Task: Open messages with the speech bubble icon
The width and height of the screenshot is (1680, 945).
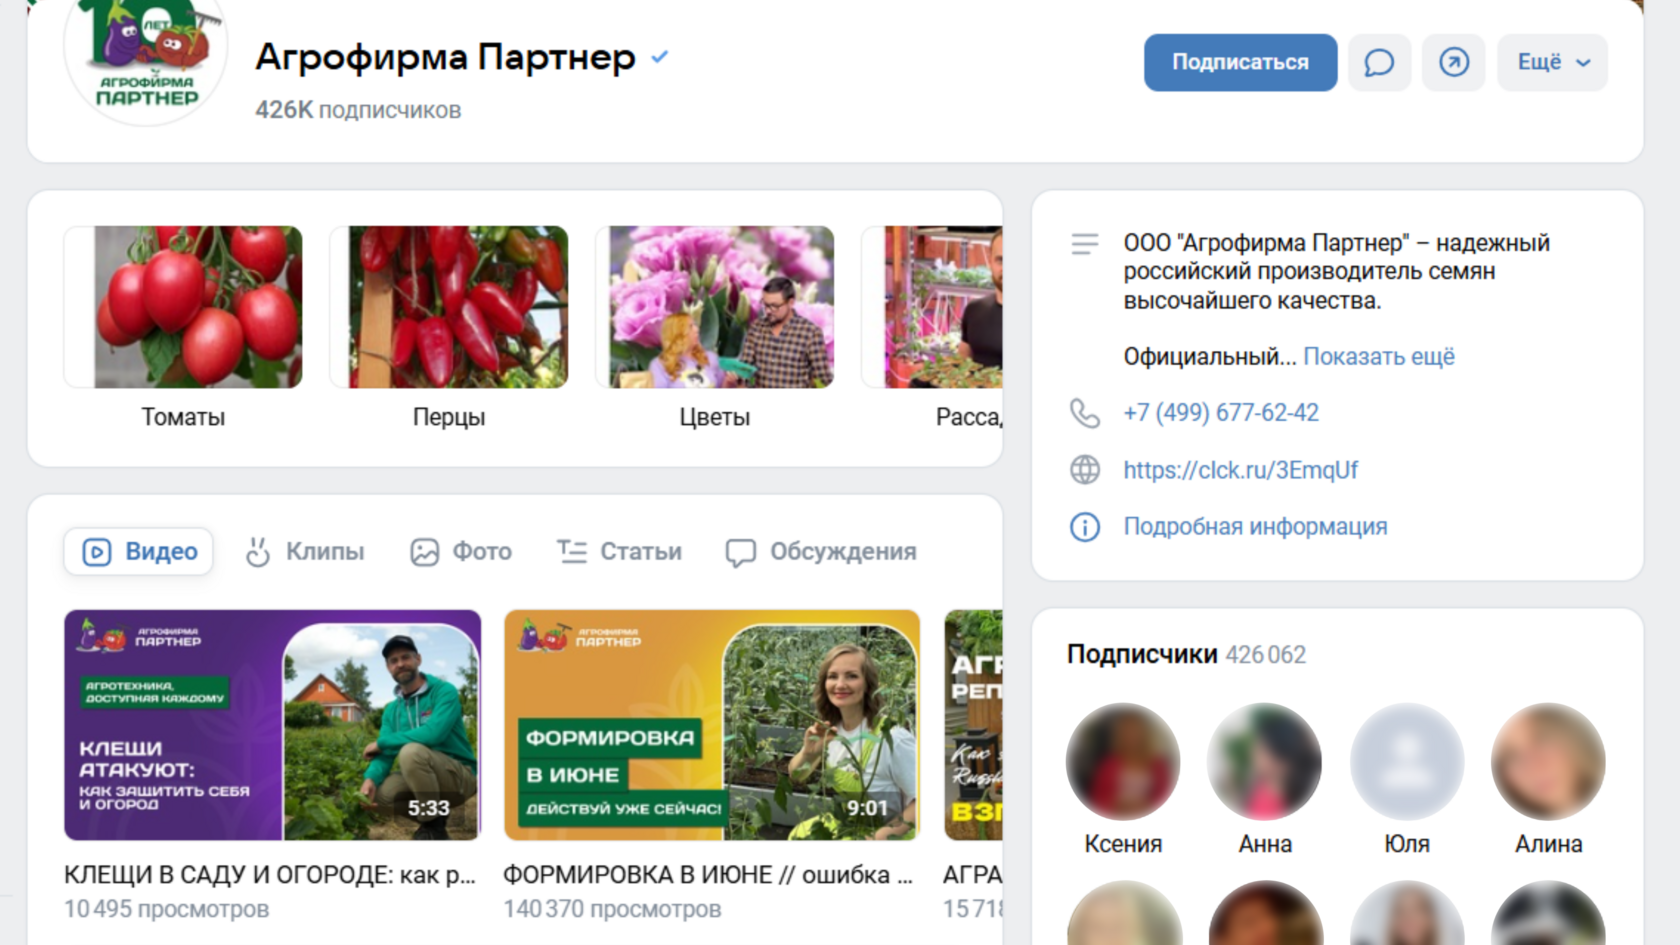Action: [x=1379, y=62]
